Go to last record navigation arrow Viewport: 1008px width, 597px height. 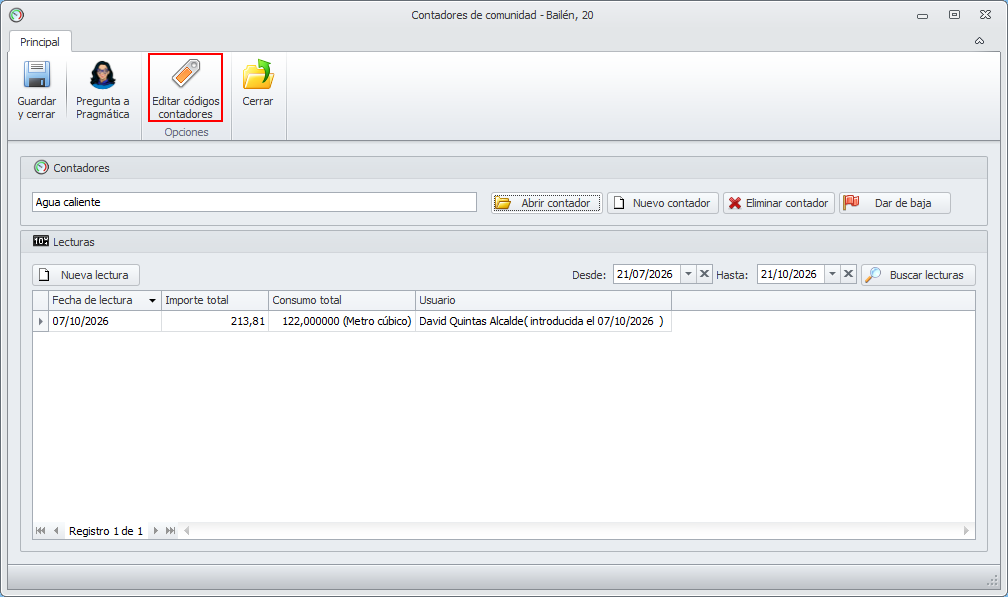tap(170, 531)
